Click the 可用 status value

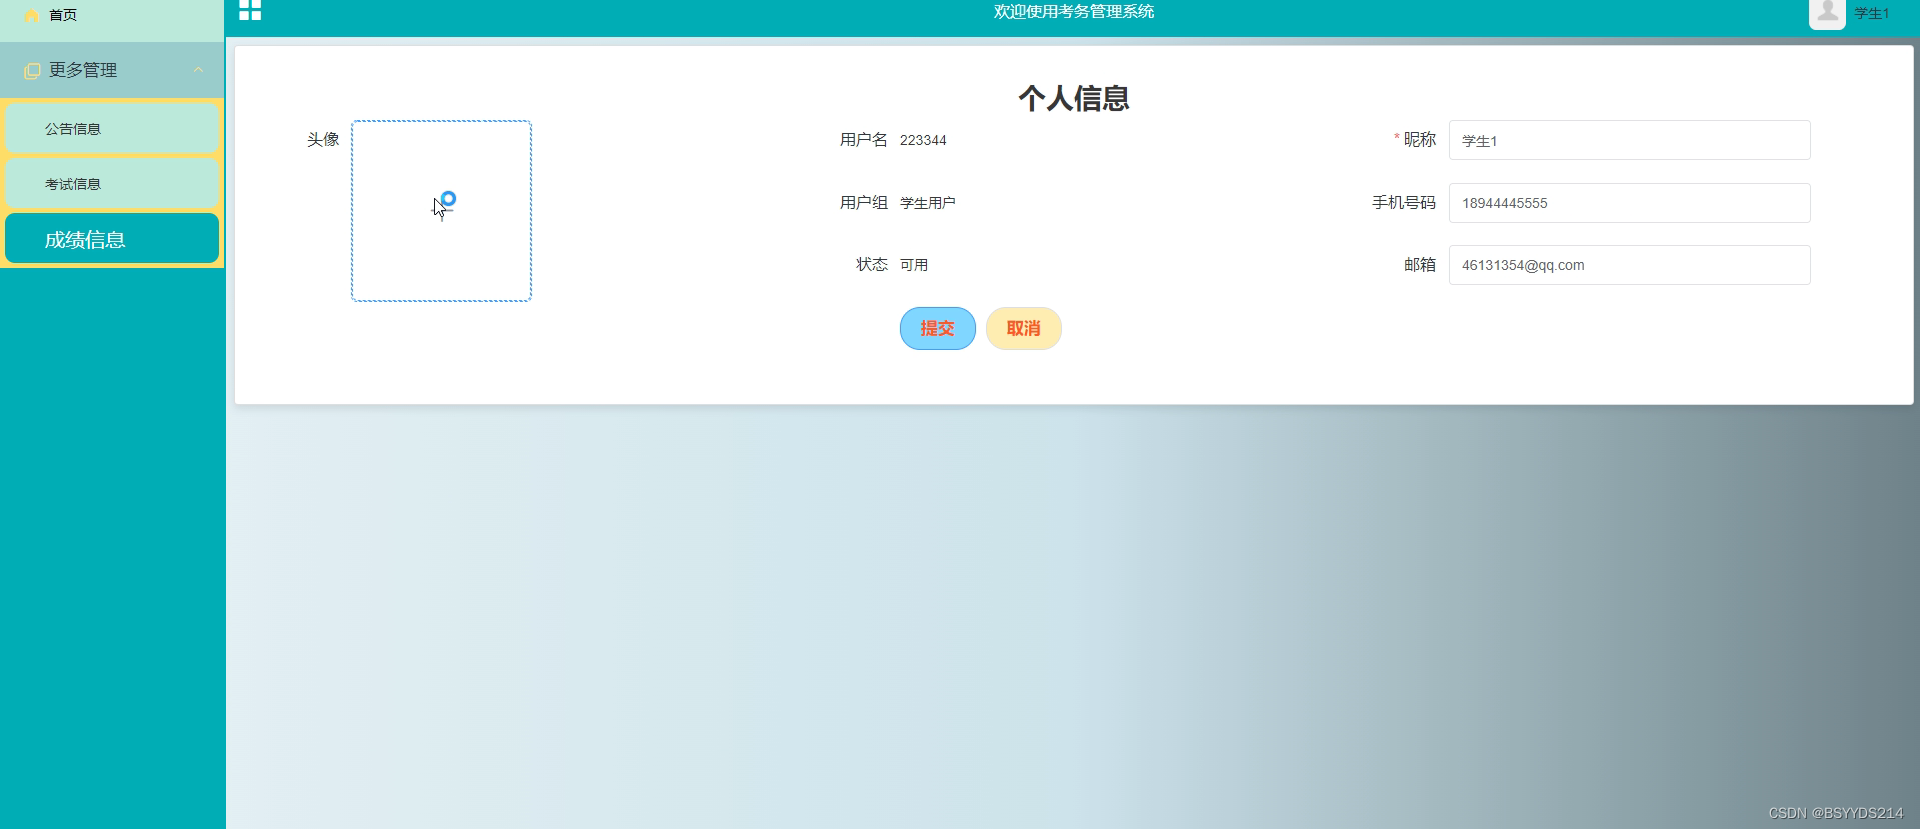(914, 265)
